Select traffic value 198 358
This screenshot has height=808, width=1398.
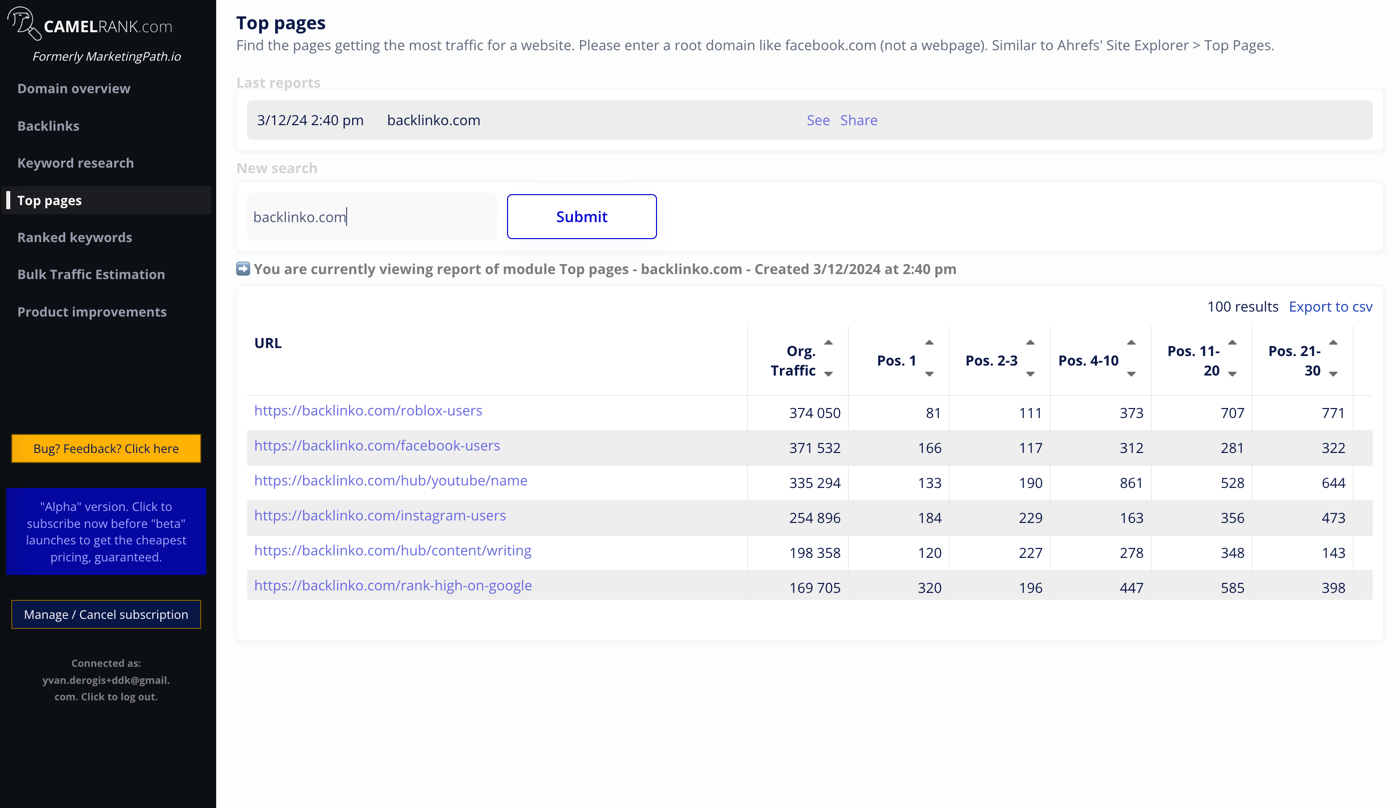click(815, 553)
